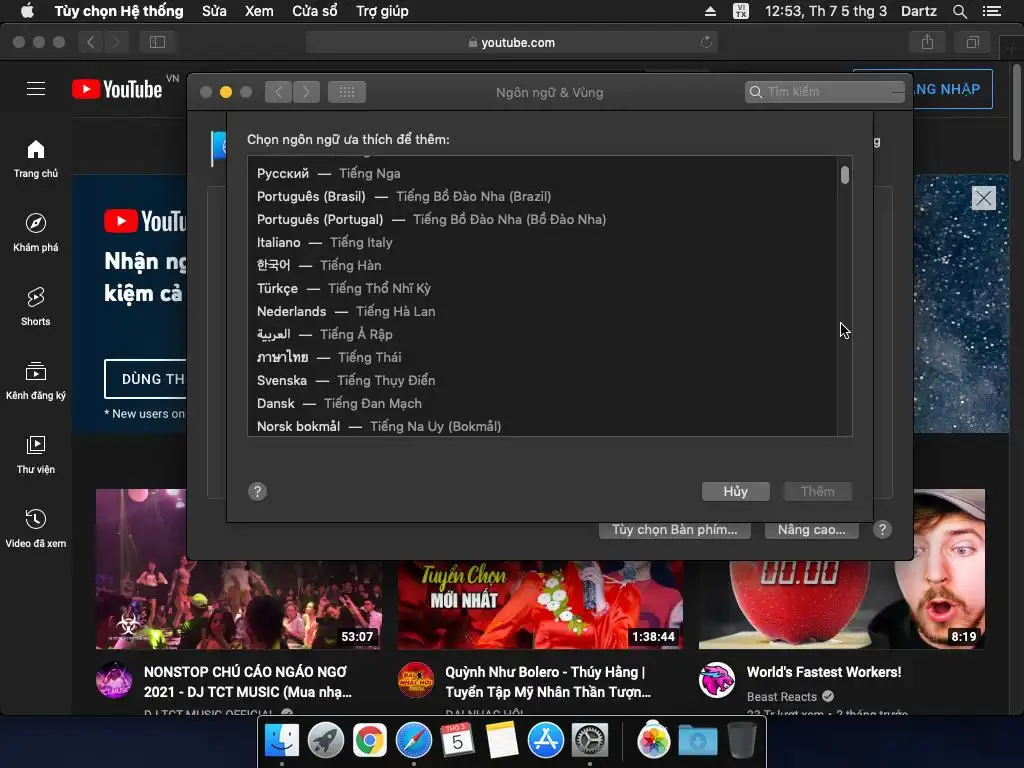Viewport: 1024px width, 768px height.
Task: Open Khám phá in YouTube sidebar
Action: click(36, 232)
